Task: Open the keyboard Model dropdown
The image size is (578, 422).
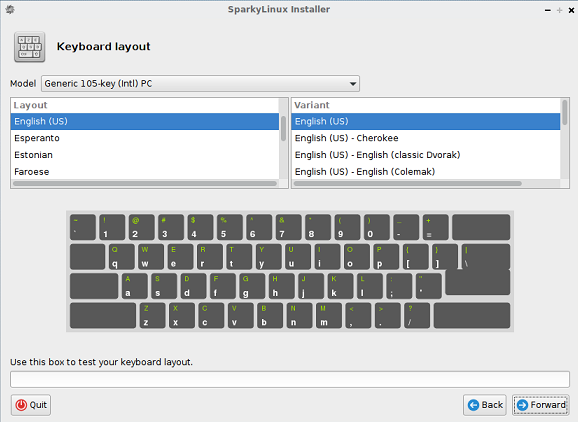Action: pos(201,84)
